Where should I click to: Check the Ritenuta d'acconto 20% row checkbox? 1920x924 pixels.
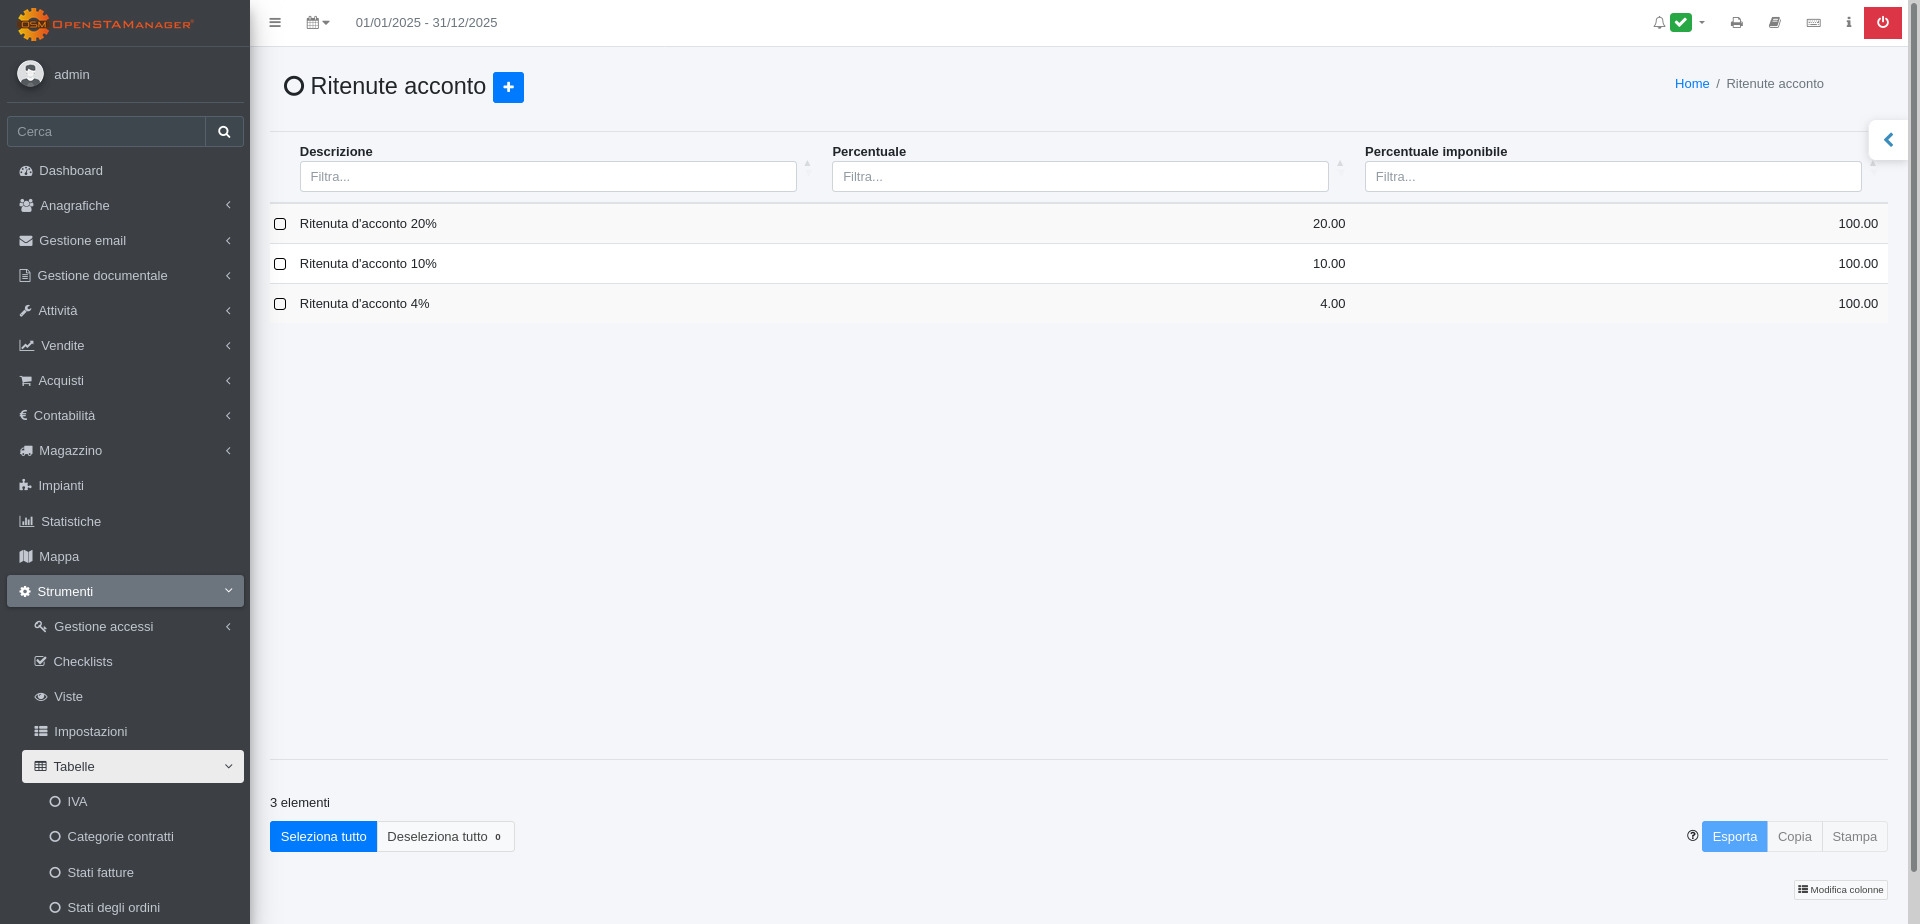(x=280, y=224)
